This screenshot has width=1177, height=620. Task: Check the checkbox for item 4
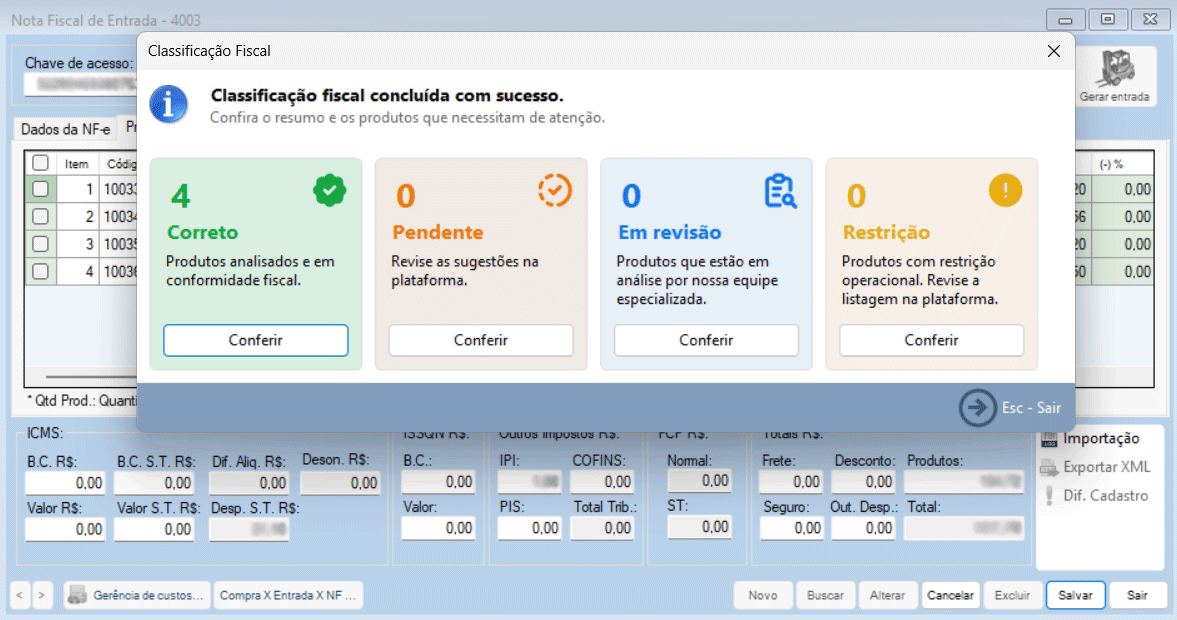41,272
